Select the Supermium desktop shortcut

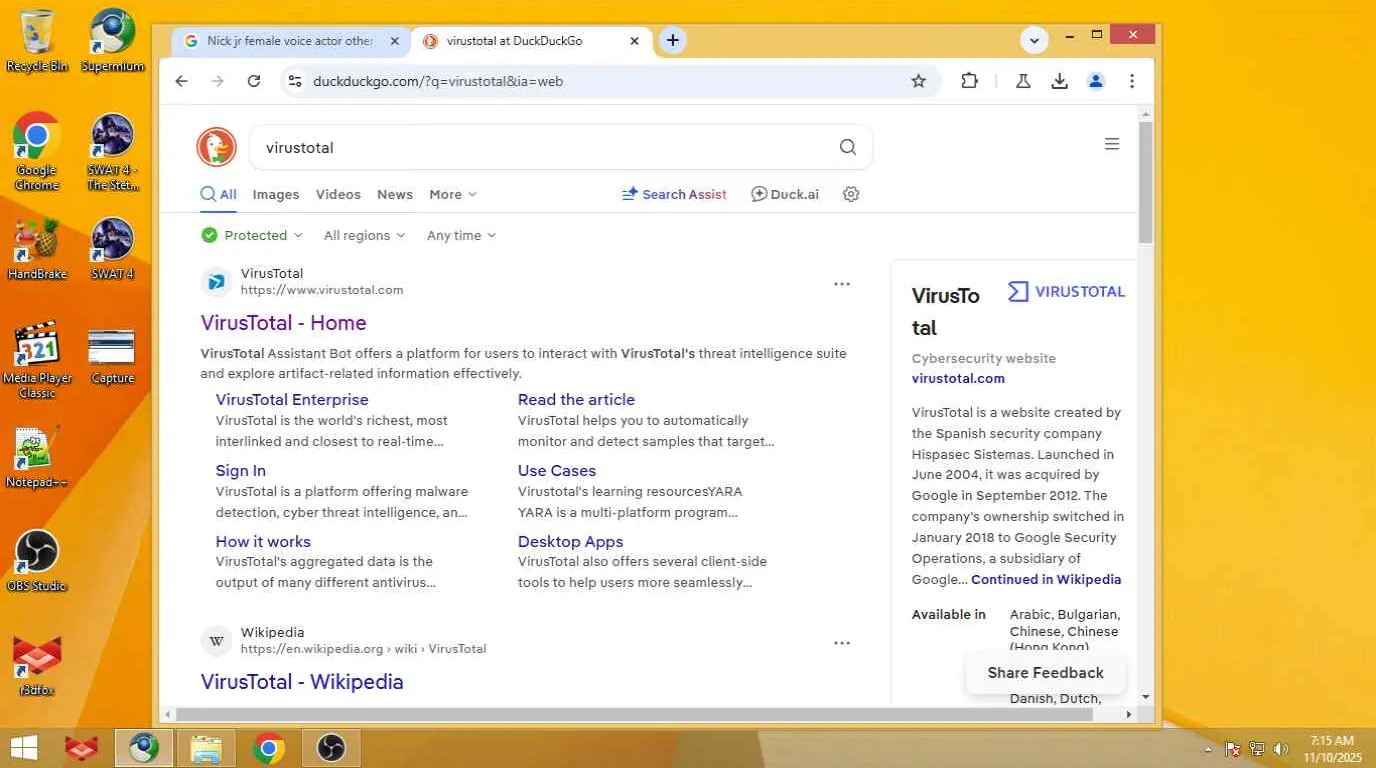[112, 41]
